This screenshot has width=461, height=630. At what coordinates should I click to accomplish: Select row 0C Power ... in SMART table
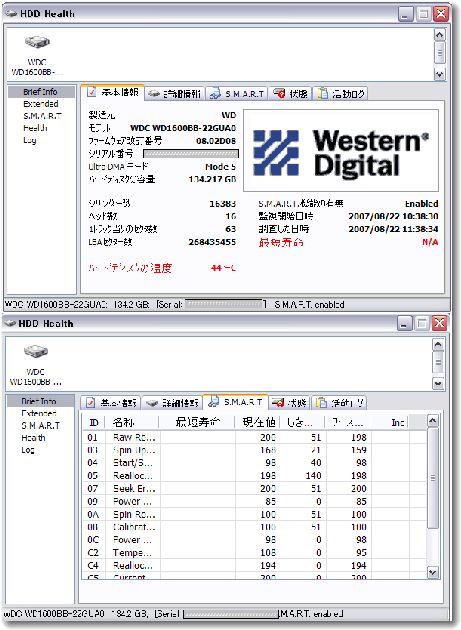(255, 540)
